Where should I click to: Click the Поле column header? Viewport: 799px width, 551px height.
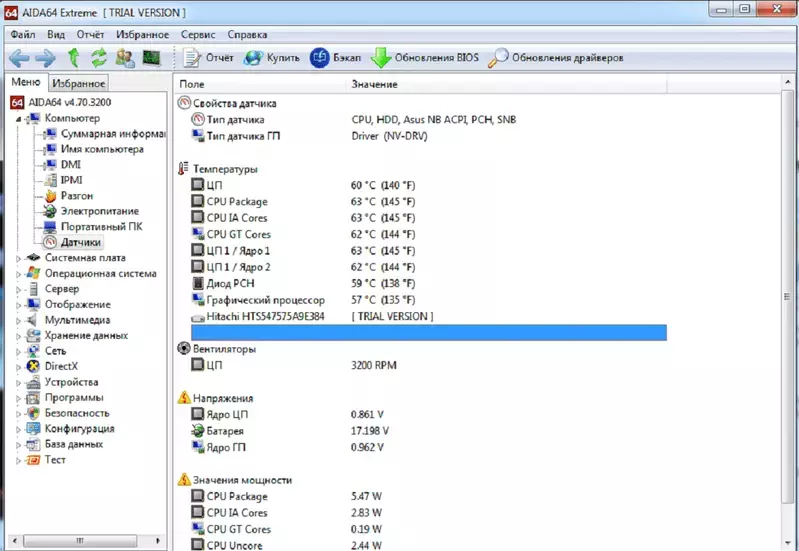click(260, 84)
